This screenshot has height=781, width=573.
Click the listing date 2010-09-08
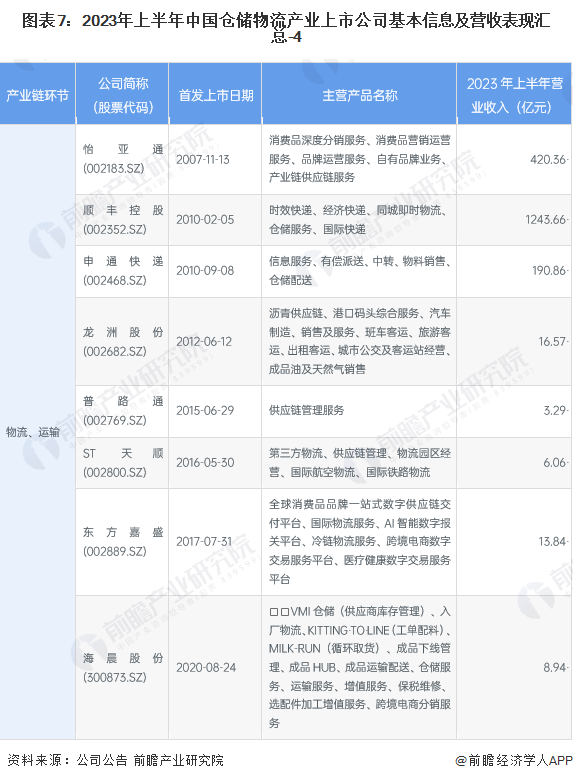205,270
